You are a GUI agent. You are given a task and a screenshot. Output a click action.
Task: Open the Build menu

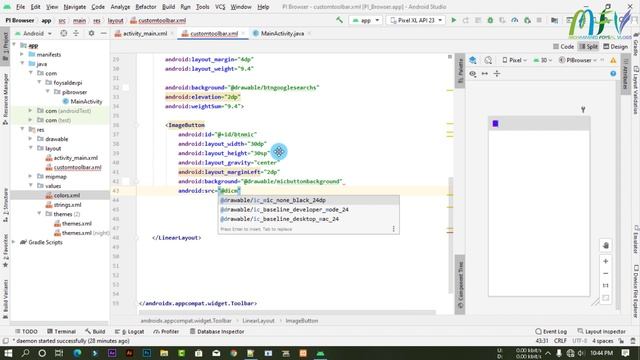click(x=168, y=7)
